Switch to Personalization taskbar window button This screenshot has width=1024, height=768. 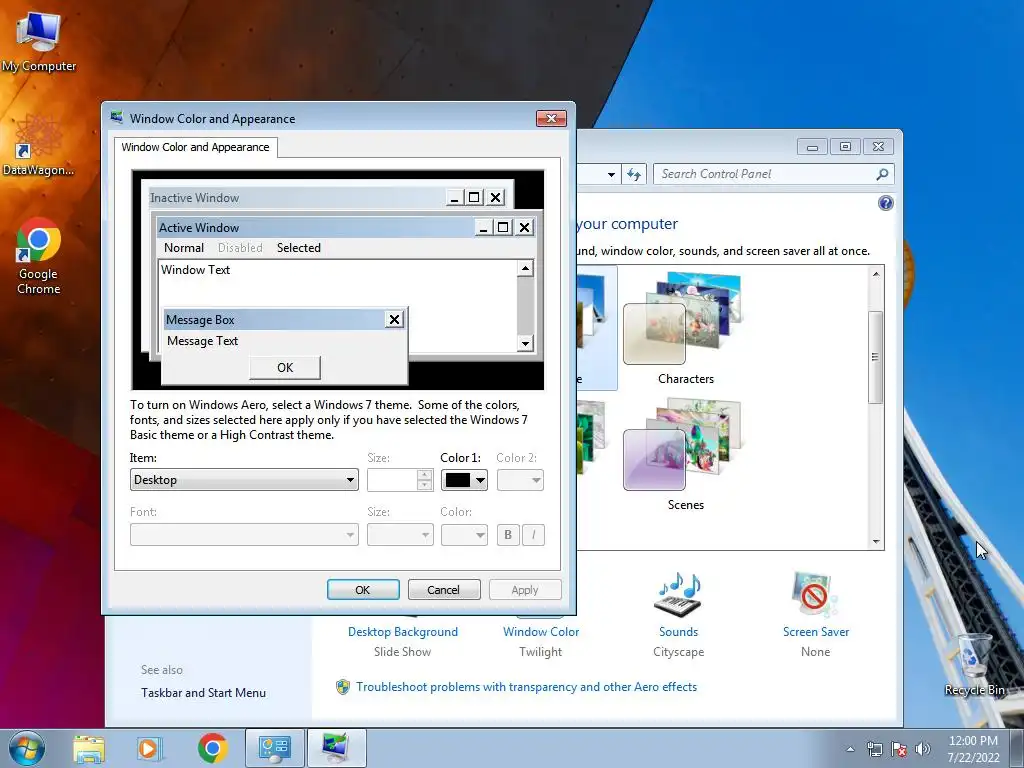point(336,748)
